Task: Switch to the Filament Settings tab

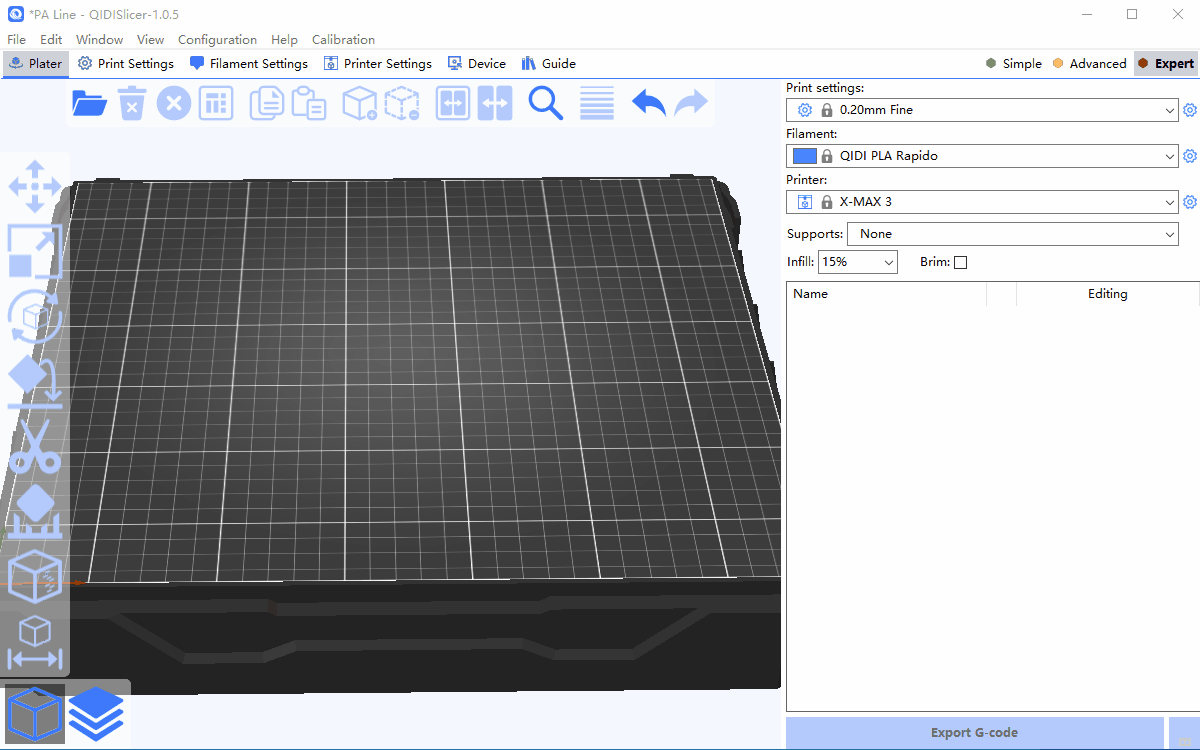Action: 248,63
